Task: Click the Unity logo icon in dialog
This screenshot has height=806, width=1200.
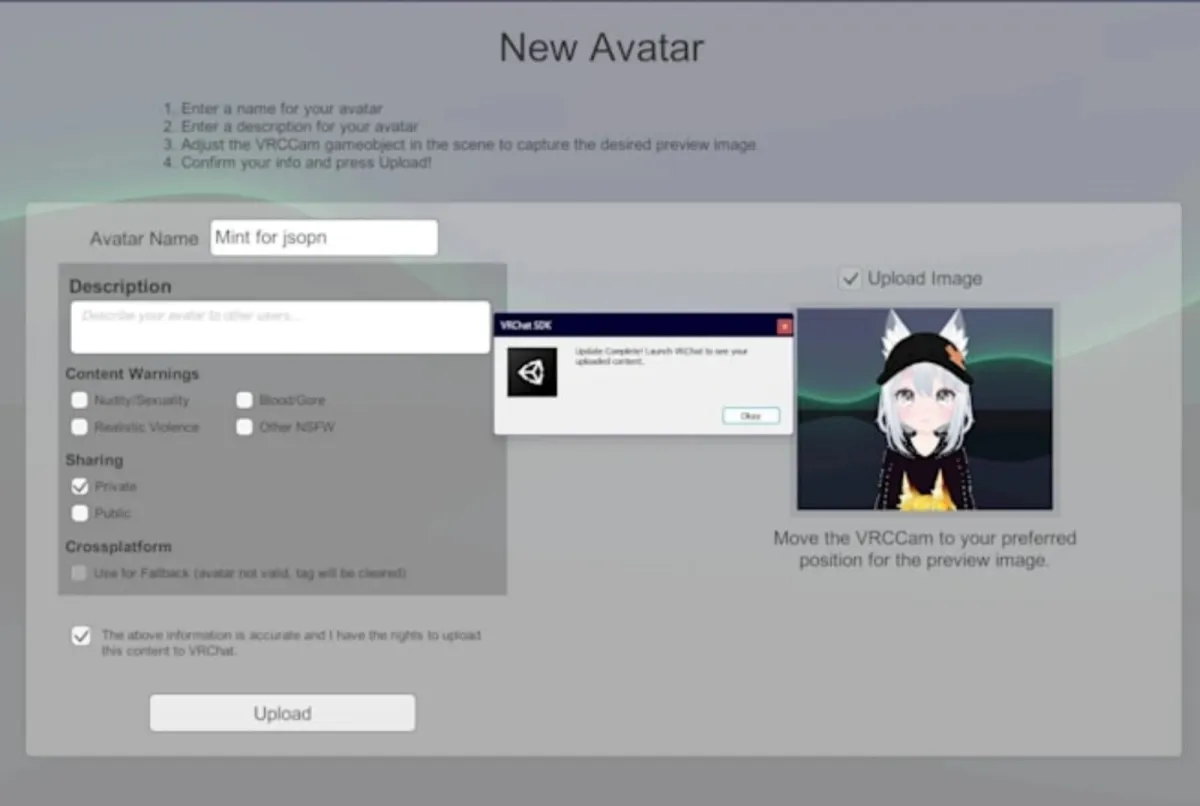Action: [x=532, y=372]
